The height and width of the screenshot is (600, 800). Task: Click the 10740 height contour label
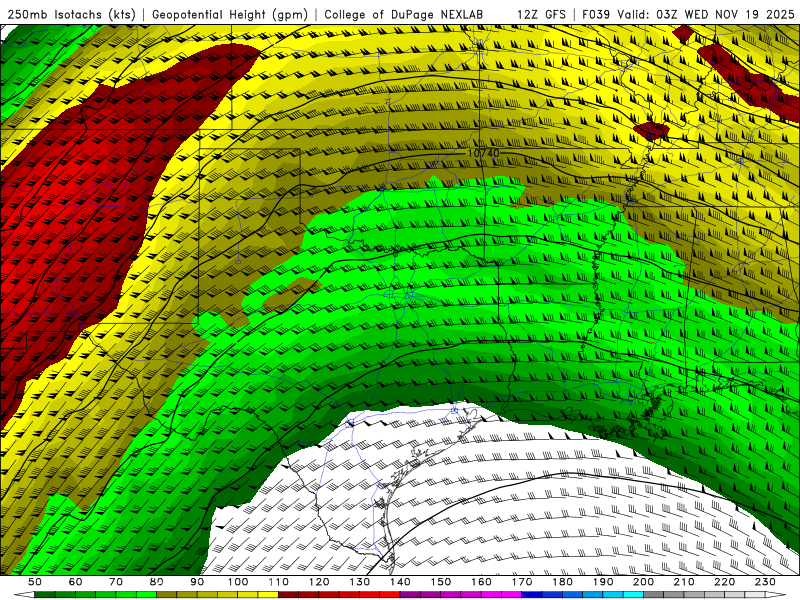coord(483,153)
